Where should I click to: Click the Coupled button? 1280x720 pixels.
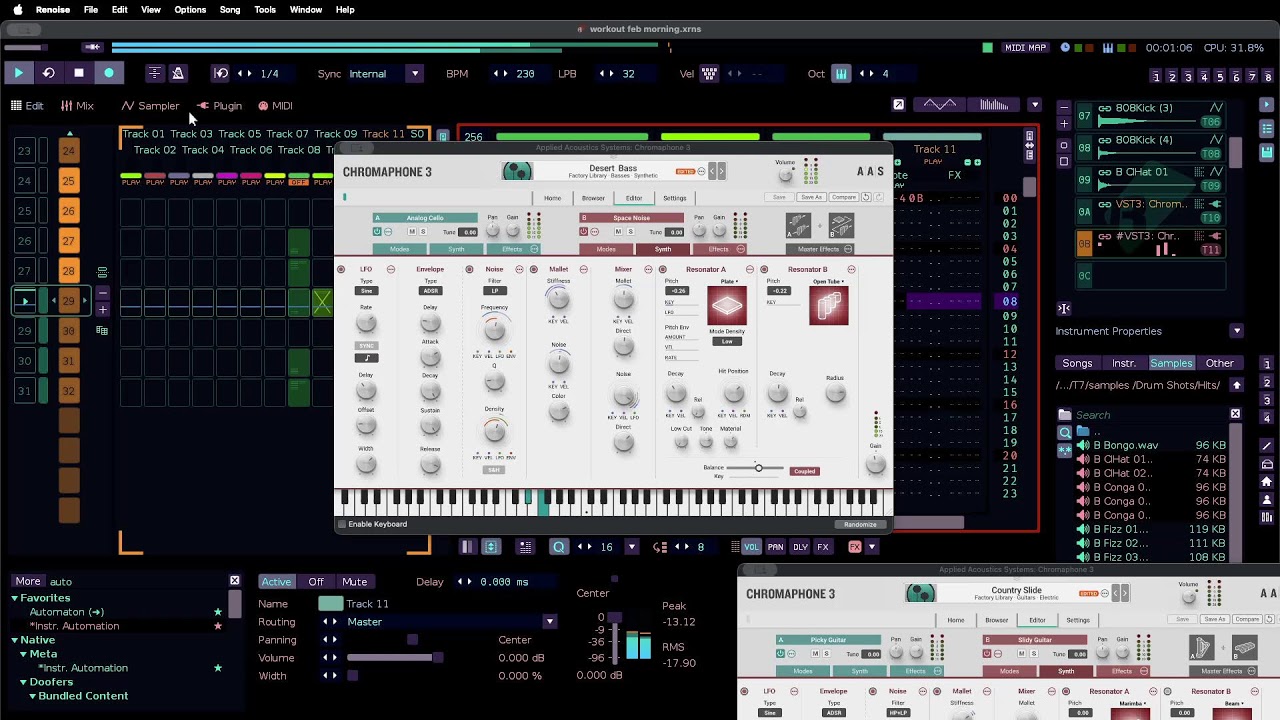[x=804, y=471]
